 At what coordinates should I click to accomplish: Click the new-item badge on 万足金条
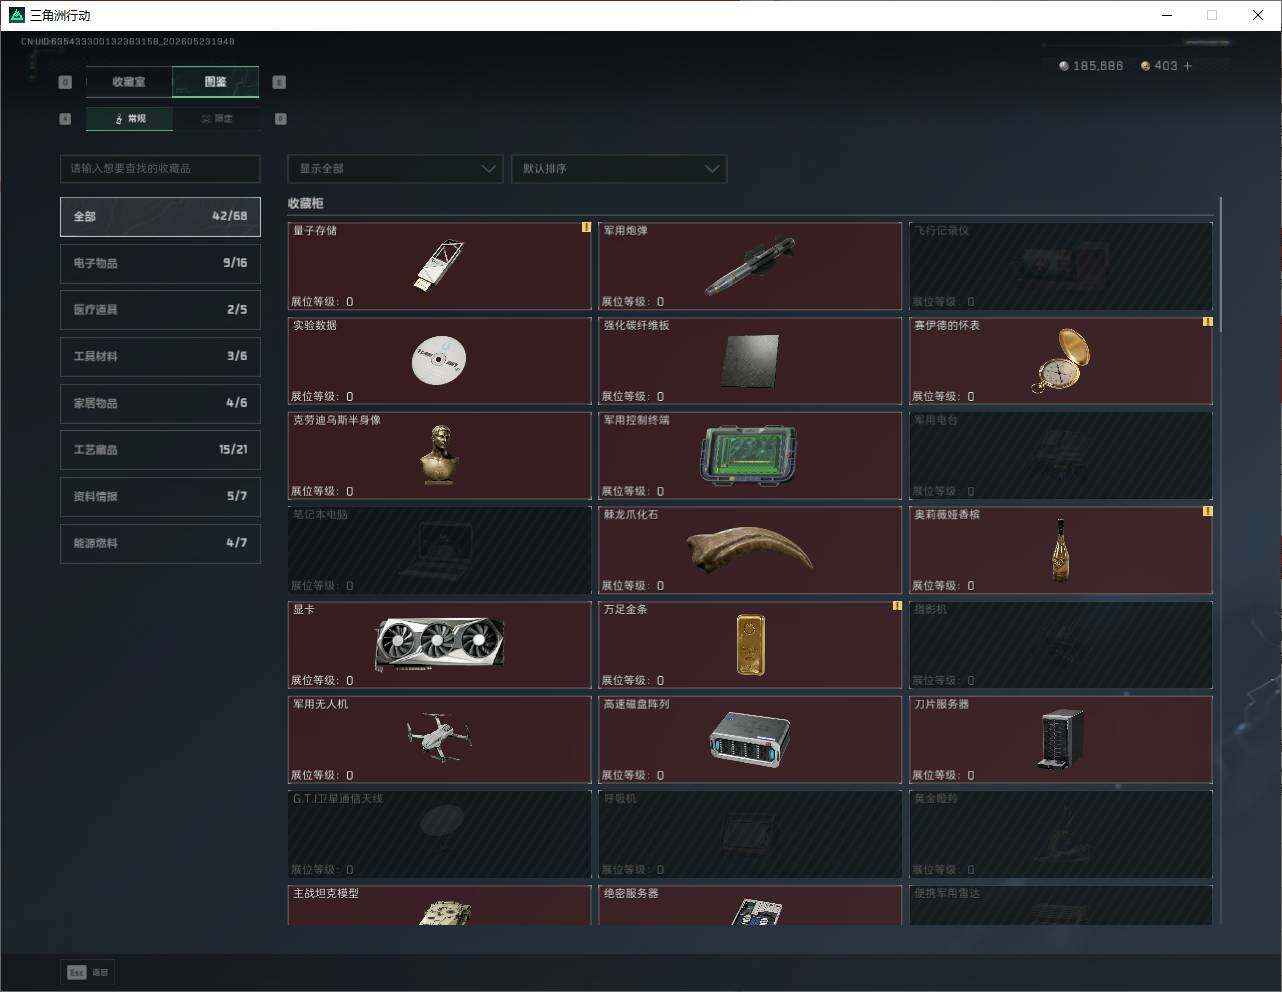[897, 606]
